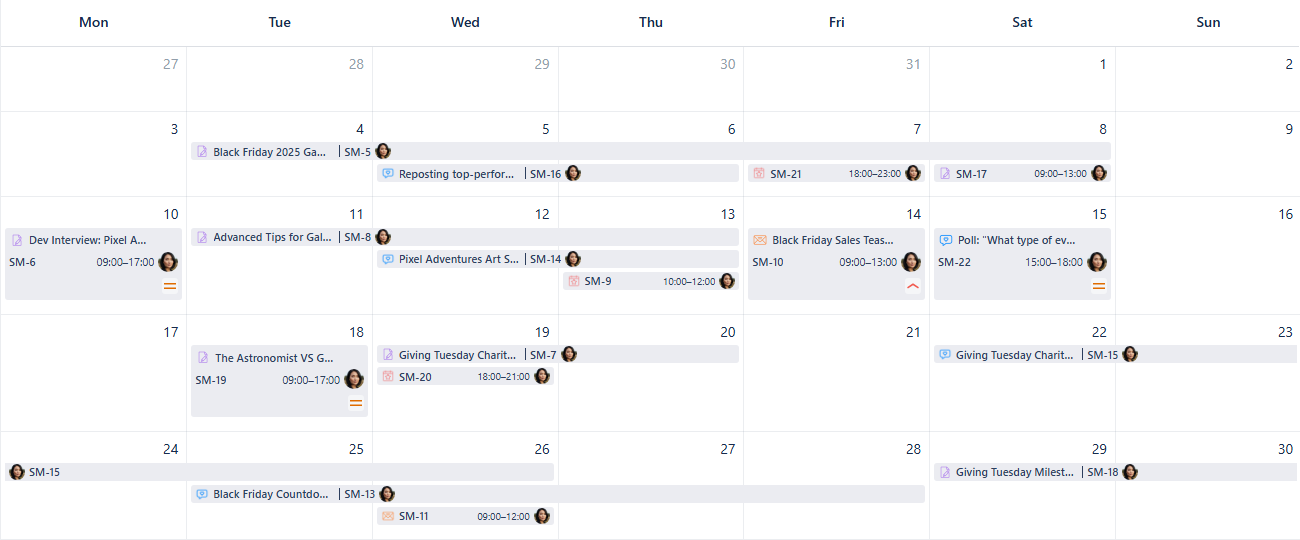Screen dimensions: 1300x540
Task: Click medium priority icon on SM-22 poll card
Action: coord(1098,286)
